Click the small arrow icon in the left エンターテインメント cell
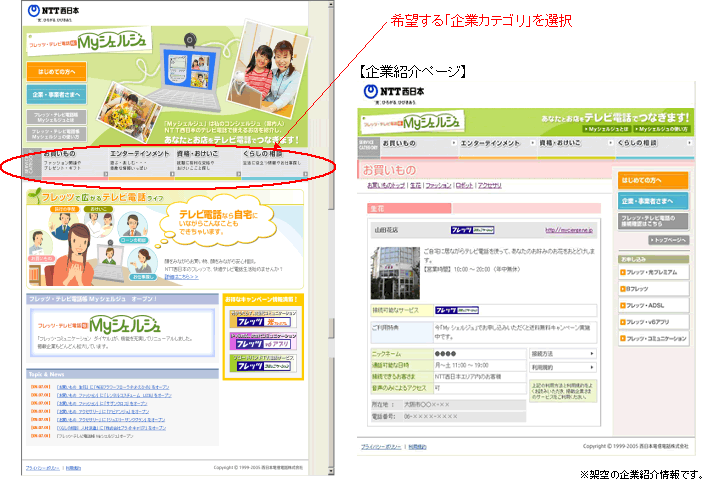The image size is (702, 479). pos(172,174)
